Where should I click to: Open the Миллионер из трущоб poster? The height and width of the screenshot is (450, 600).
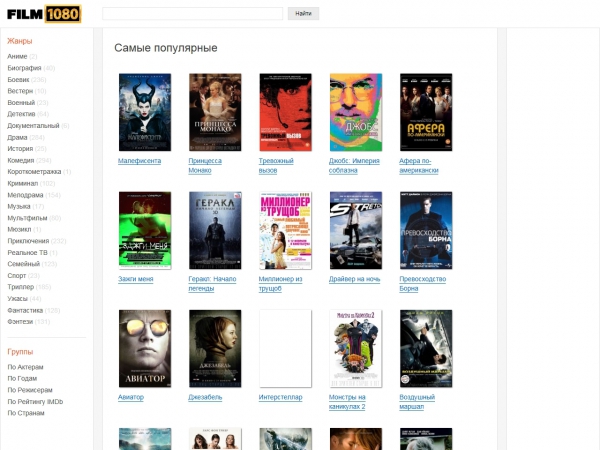click(x=285, y=230)
